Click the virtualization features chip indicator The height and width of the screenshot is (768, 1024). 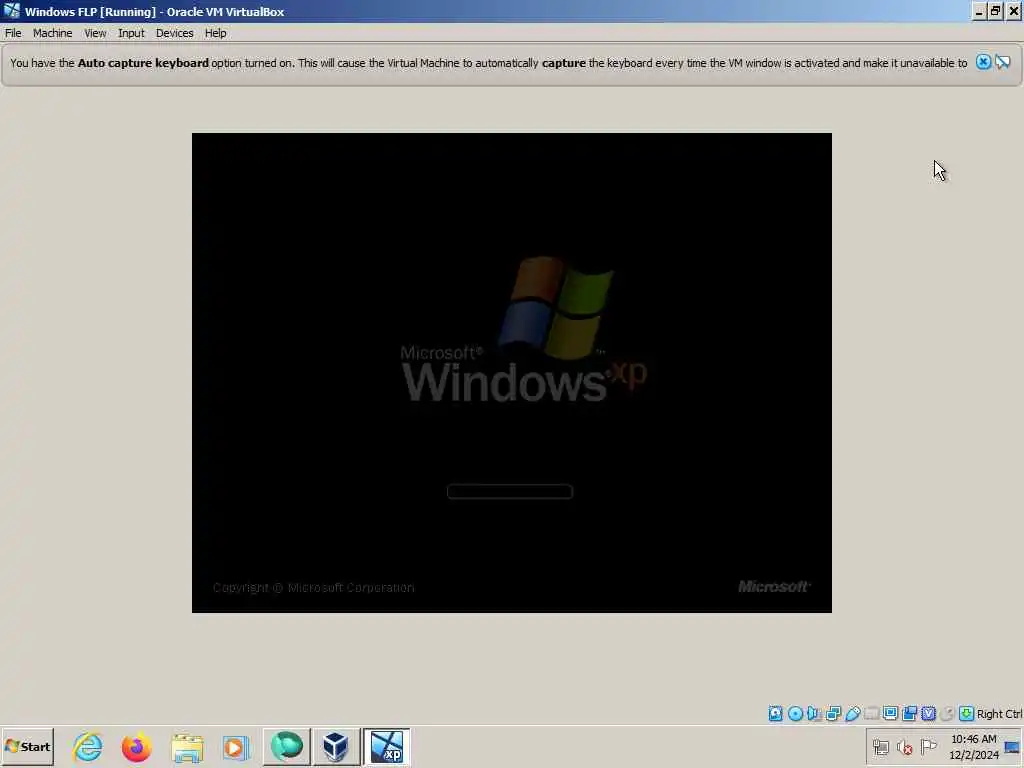click(x=928, y=713)
